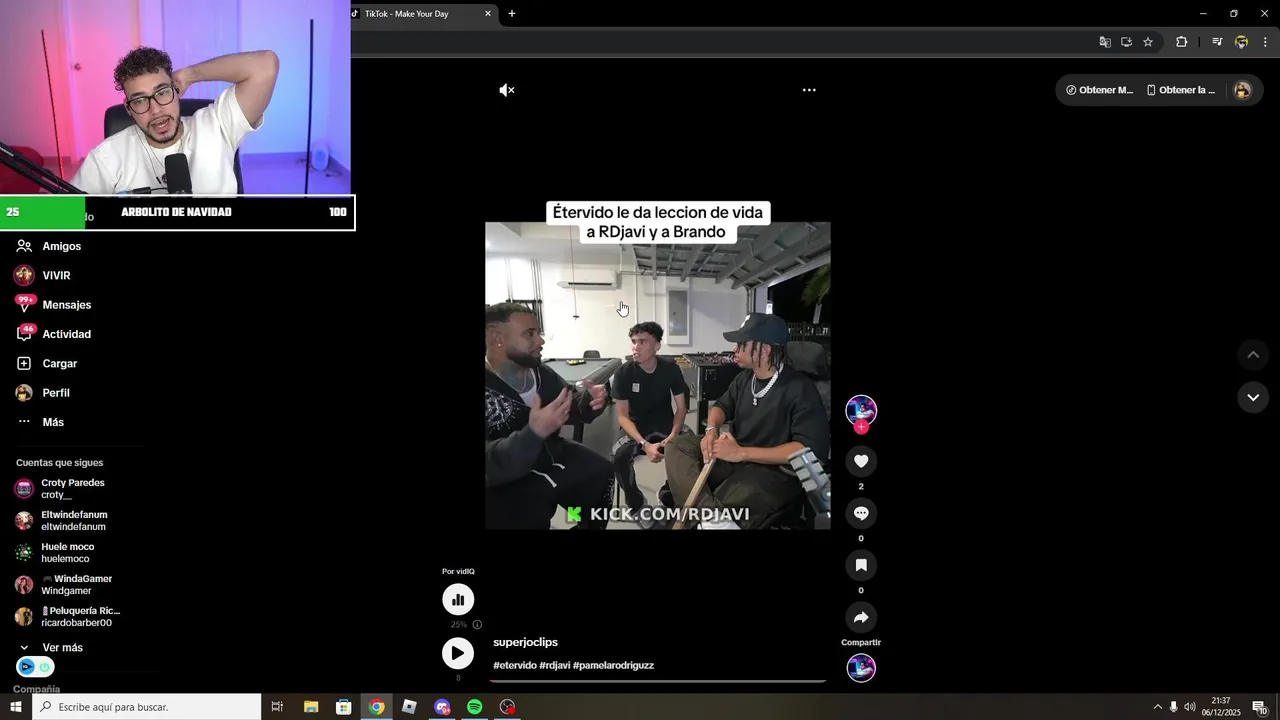1280x720 pixels.
Task: Expand the Más menu
Action: coord(53,422)
